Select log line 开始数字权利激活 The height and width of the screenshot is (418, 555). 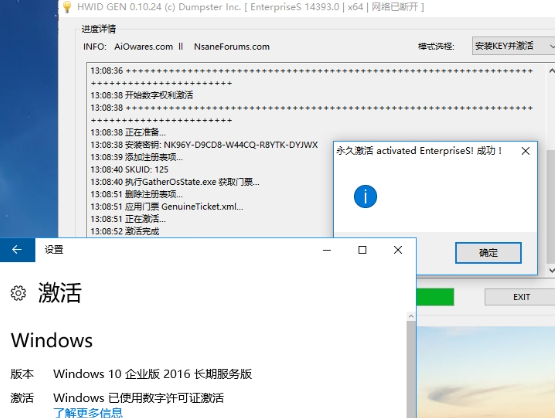pos(142,95)
